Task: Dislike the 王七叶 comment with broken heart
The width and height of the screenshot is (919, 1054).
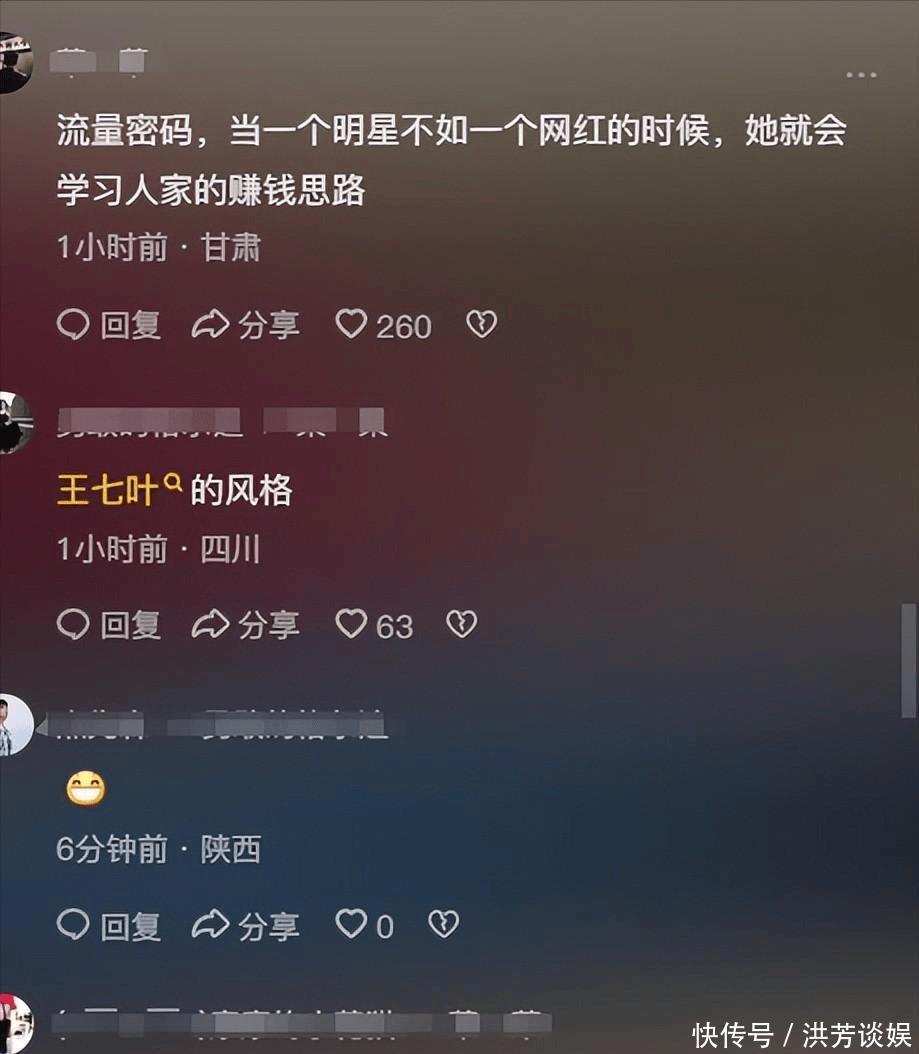Action: click(462, 624)
